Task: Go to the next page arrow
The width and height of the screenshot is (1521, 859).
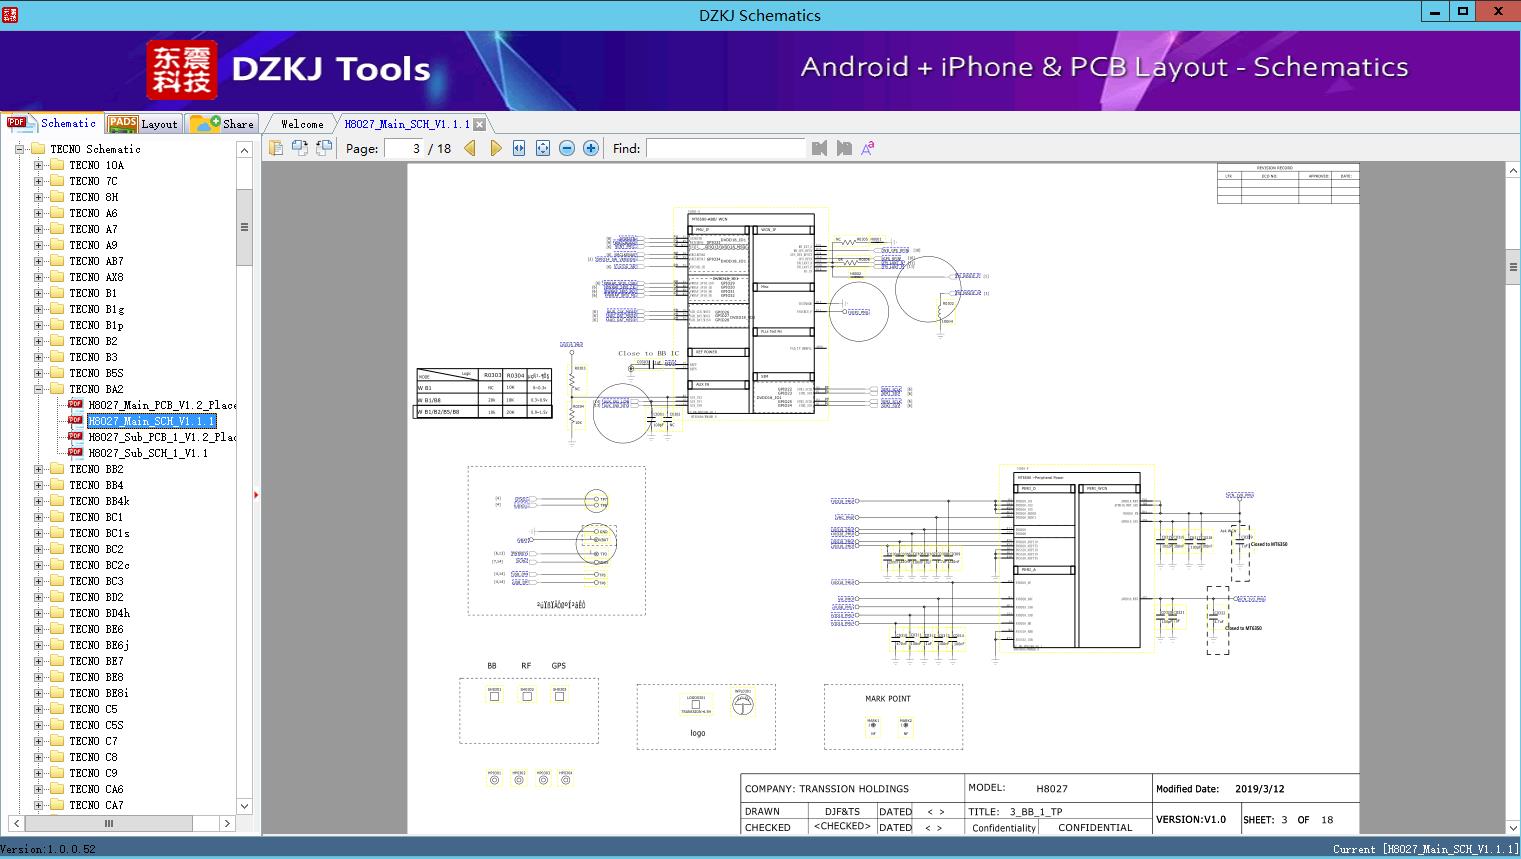Action: coord(495,148)
